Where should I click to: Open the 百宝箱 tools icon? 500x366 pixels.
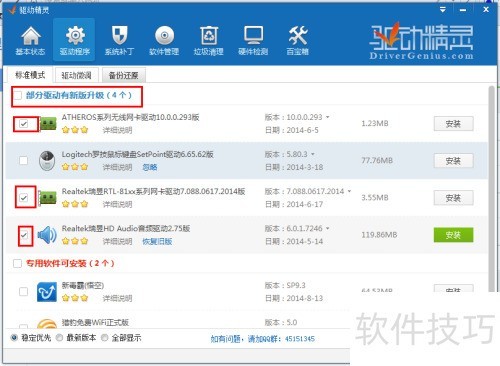click(x=298, y=40)
